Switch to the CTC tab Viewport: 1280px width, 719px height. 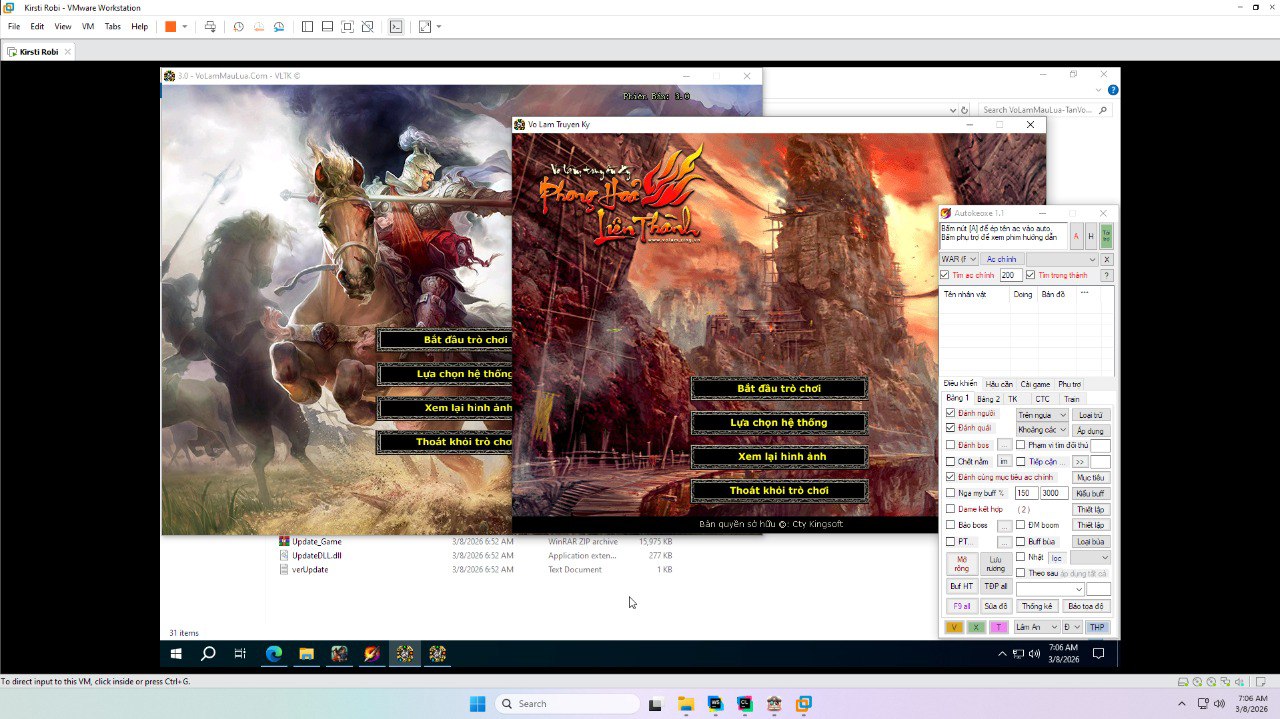[1042, 399]
